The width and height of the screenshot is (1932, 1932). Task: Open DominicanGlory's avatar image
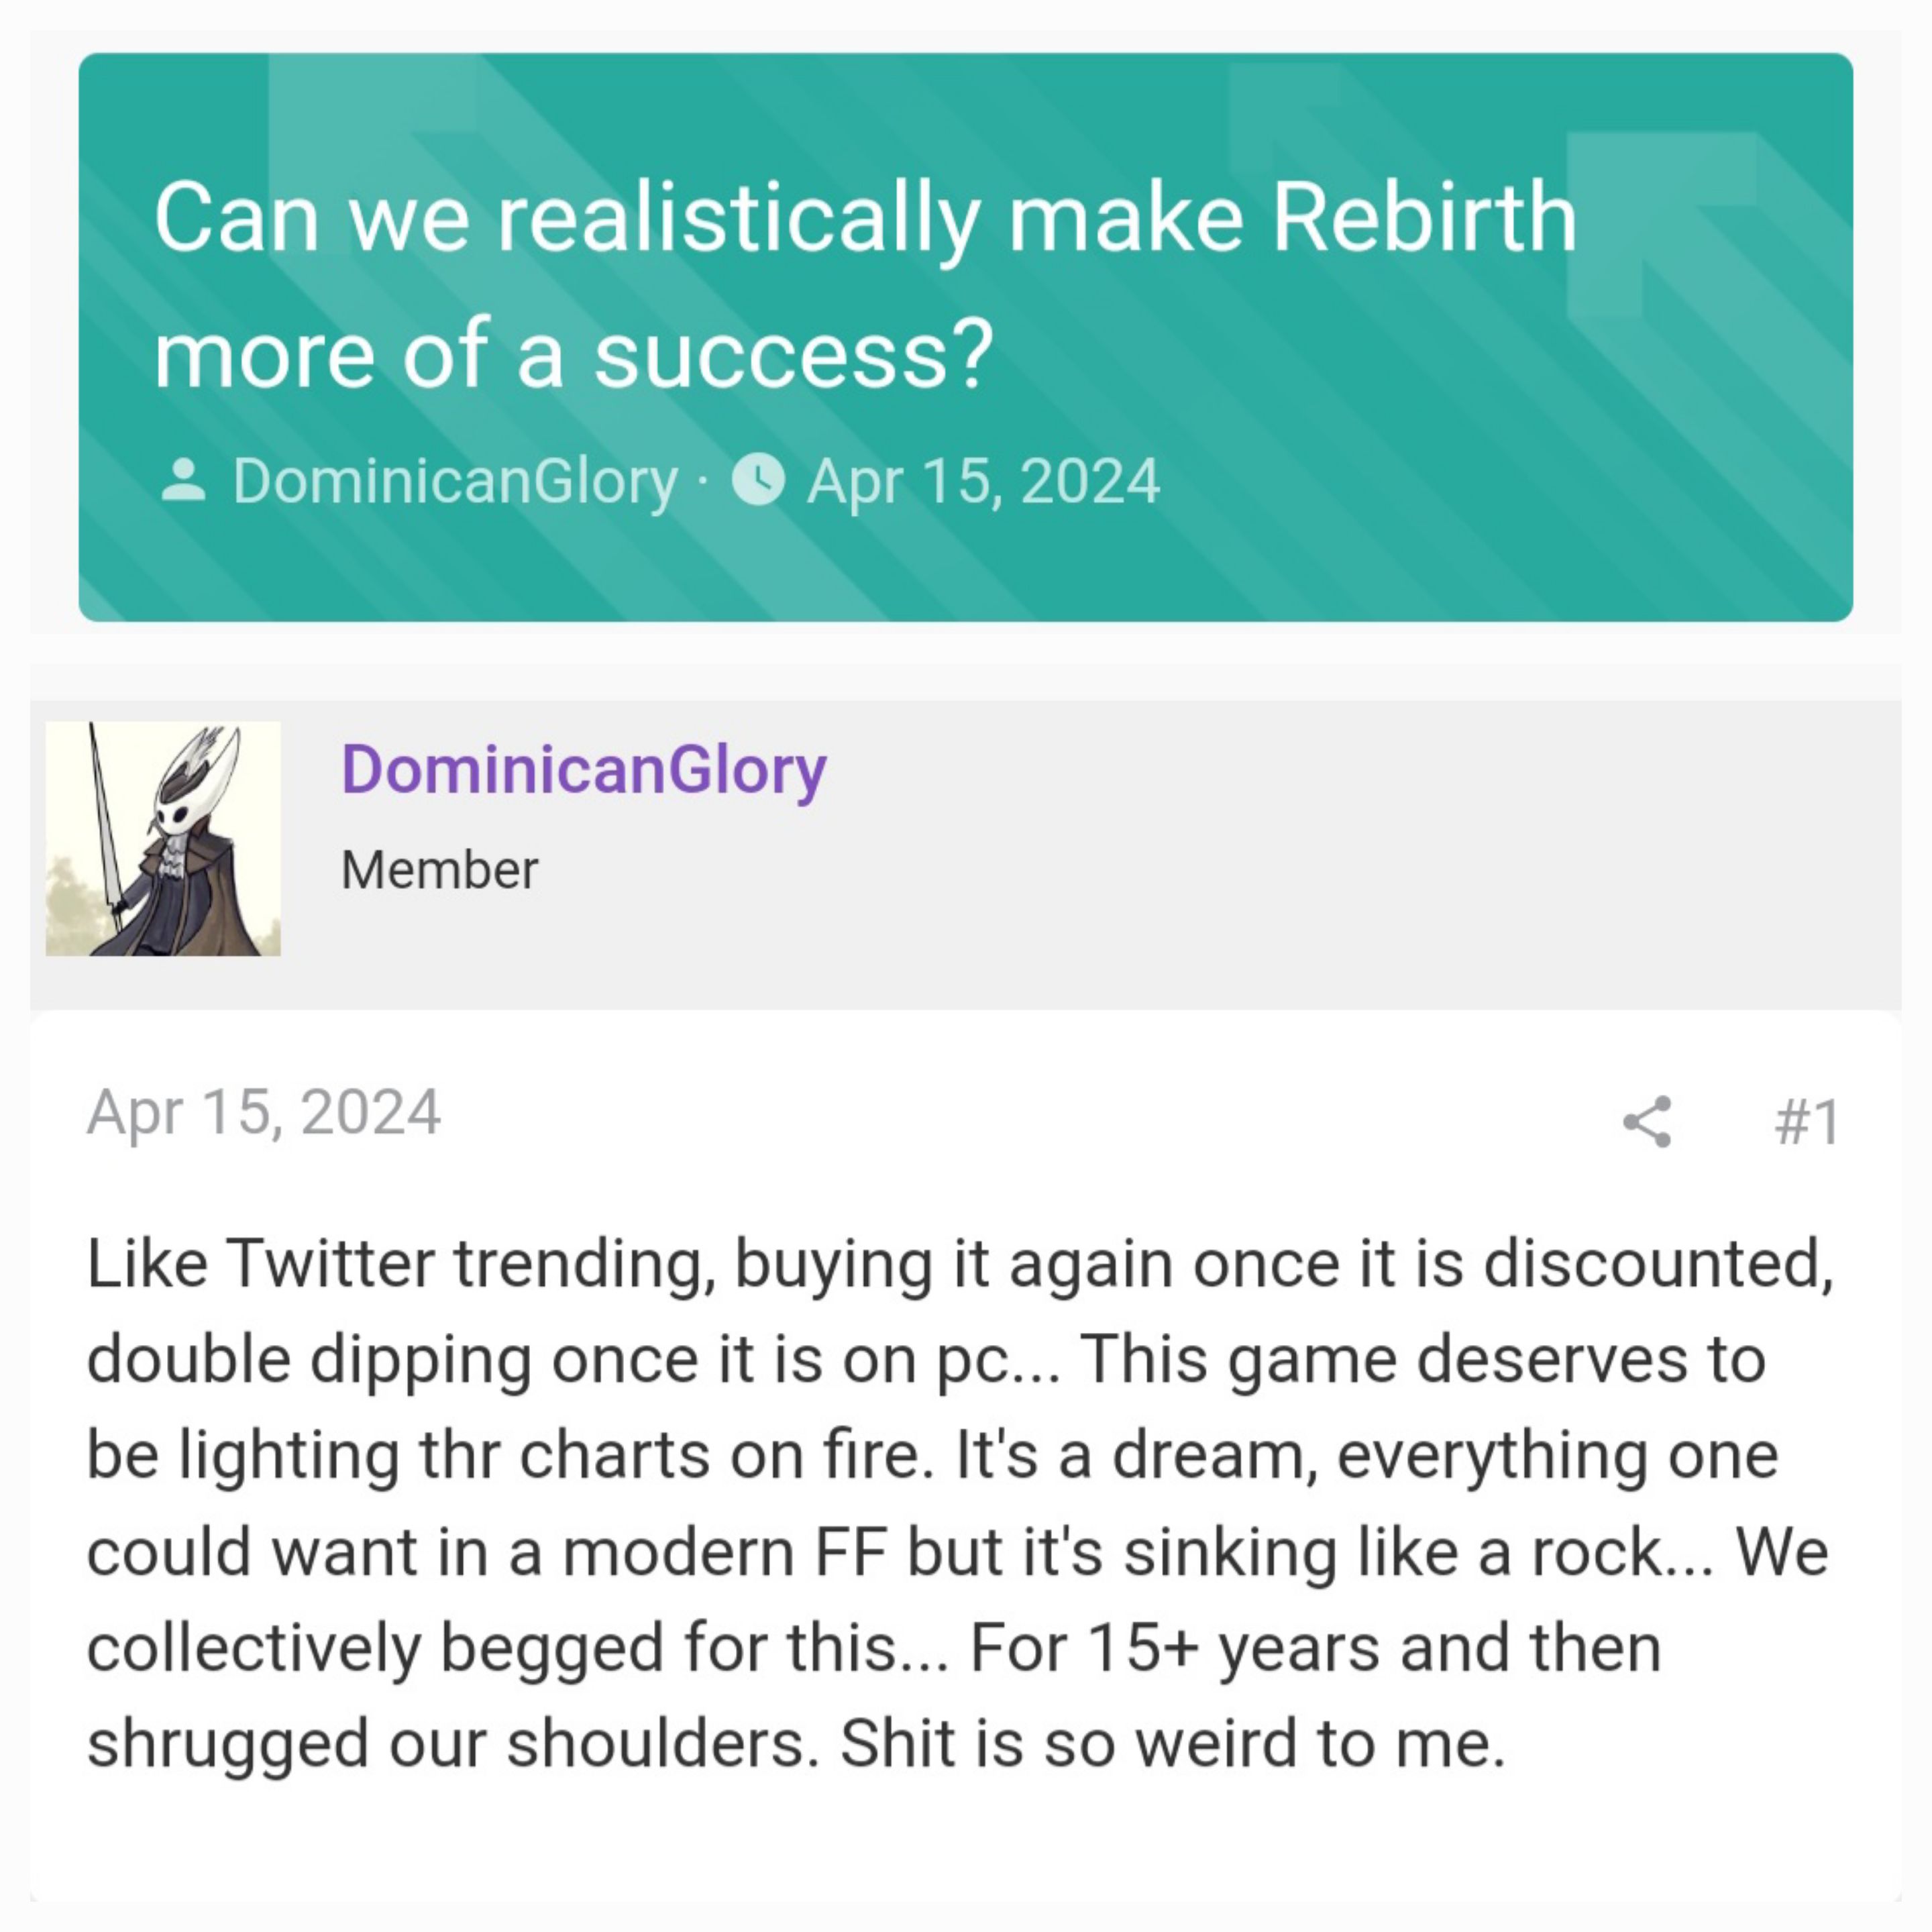(x=163, y=838)
